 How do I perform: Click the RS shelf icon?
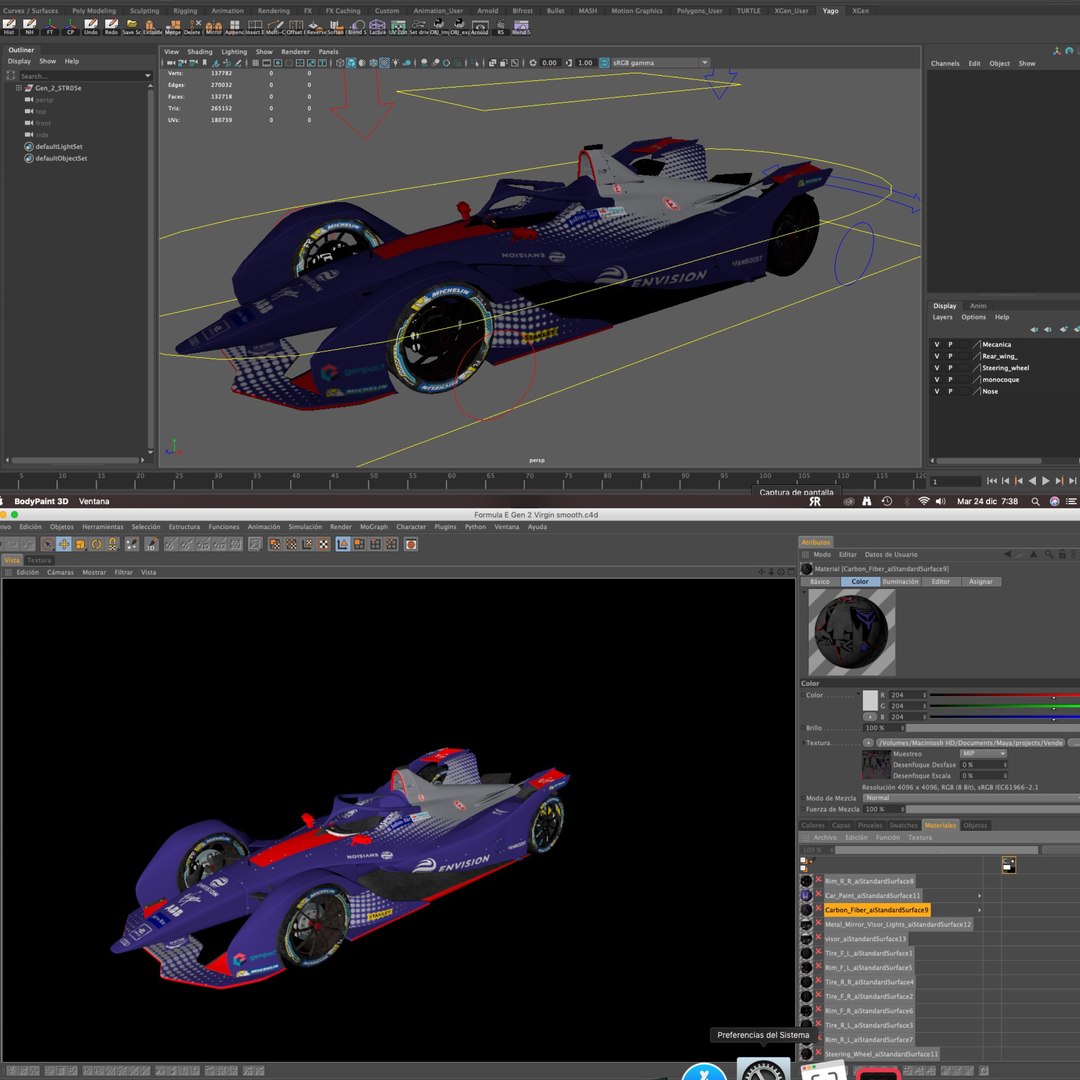click(500, 26)
